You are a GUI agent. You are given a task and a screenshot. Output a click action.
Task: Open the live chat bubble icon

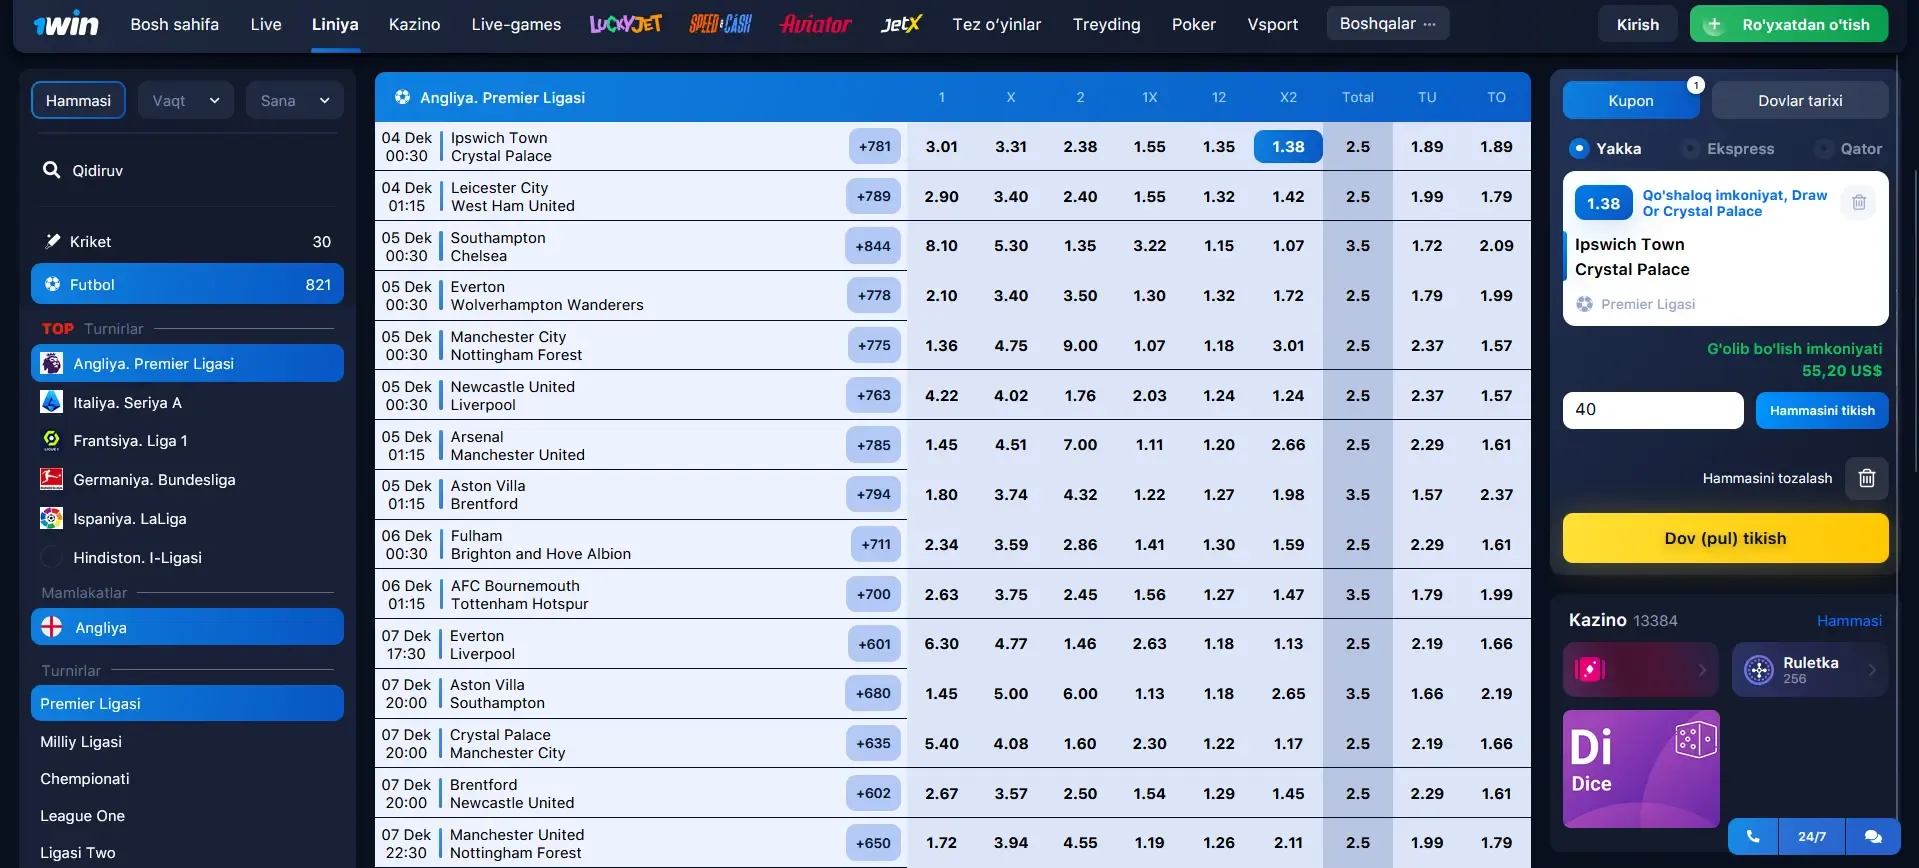coord(1873,836)
